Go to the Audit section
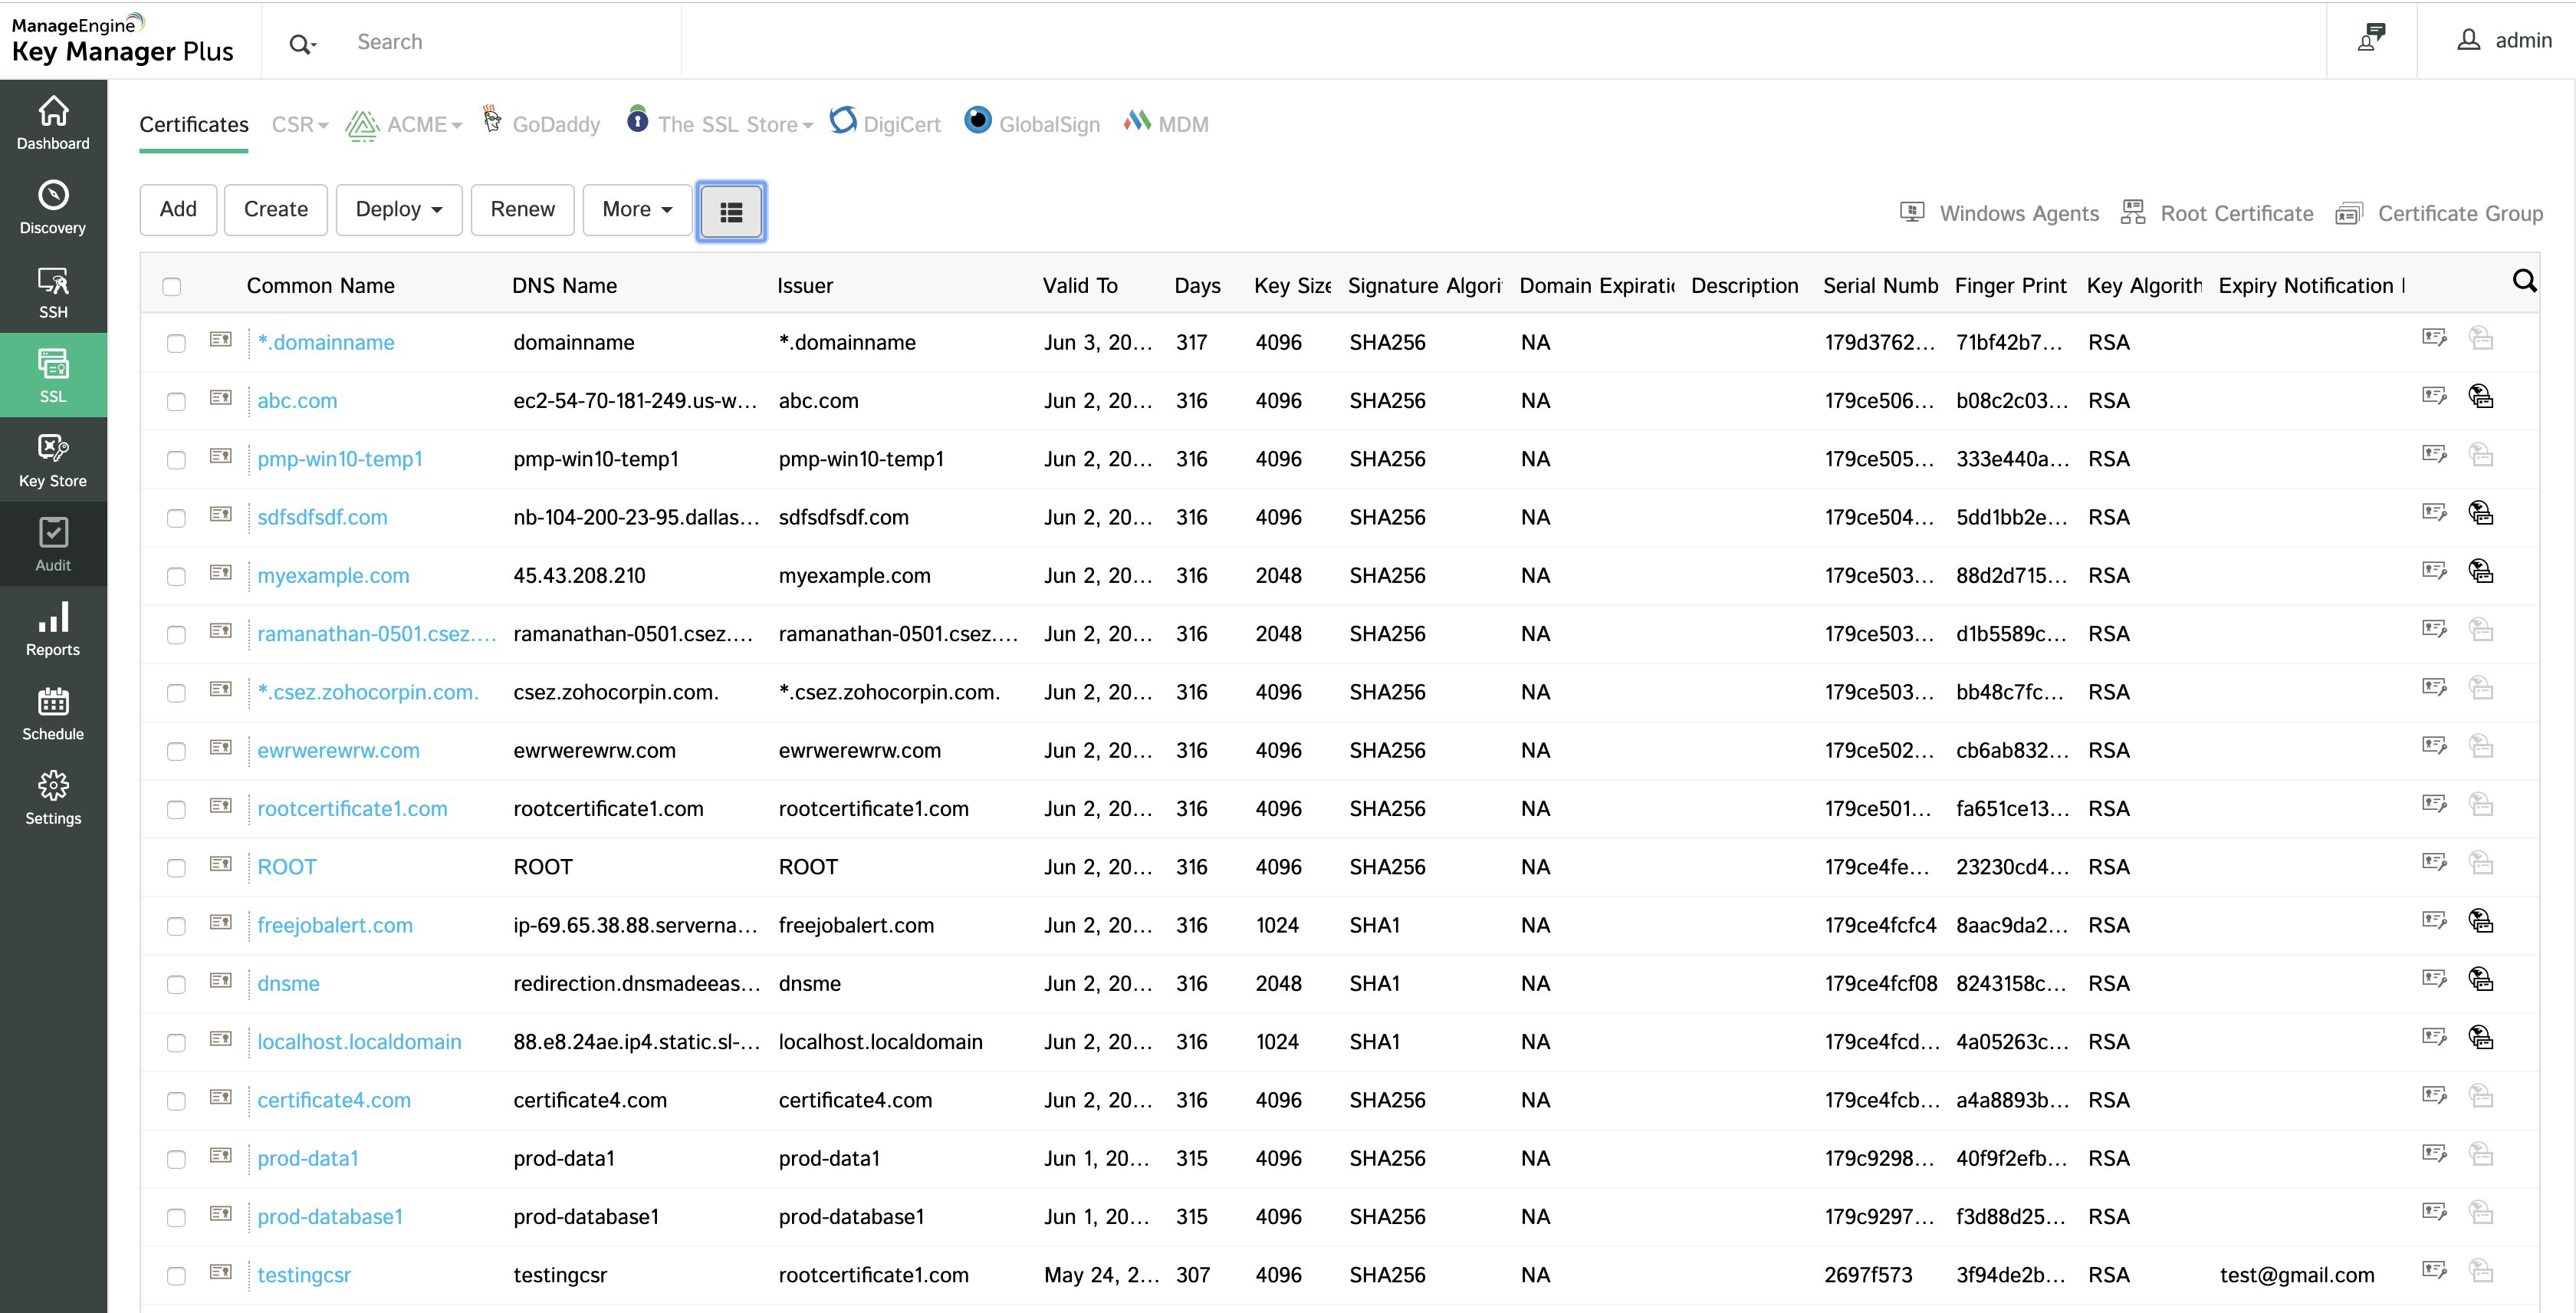 click(x=52, y=543)
